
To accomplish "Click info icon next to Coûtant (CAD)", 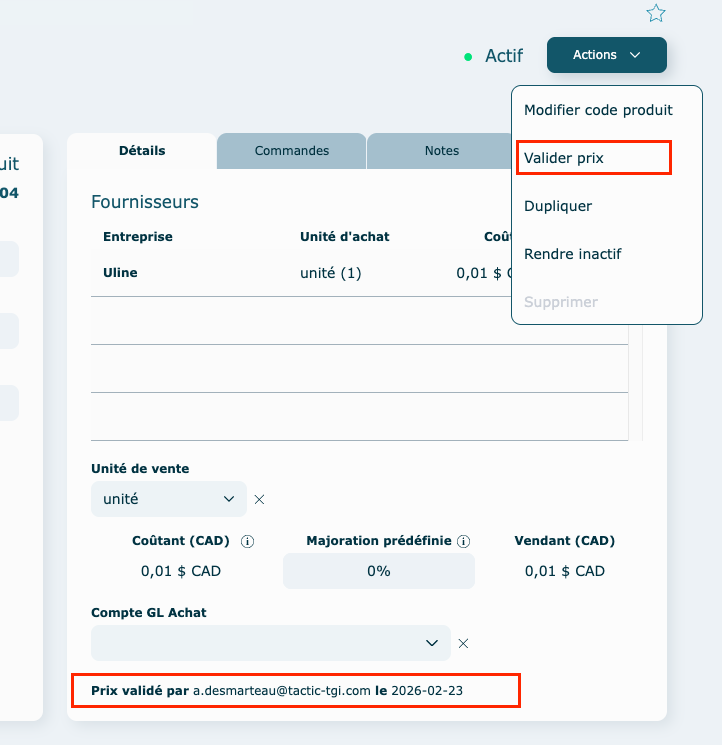I will (x=248, y=541).
